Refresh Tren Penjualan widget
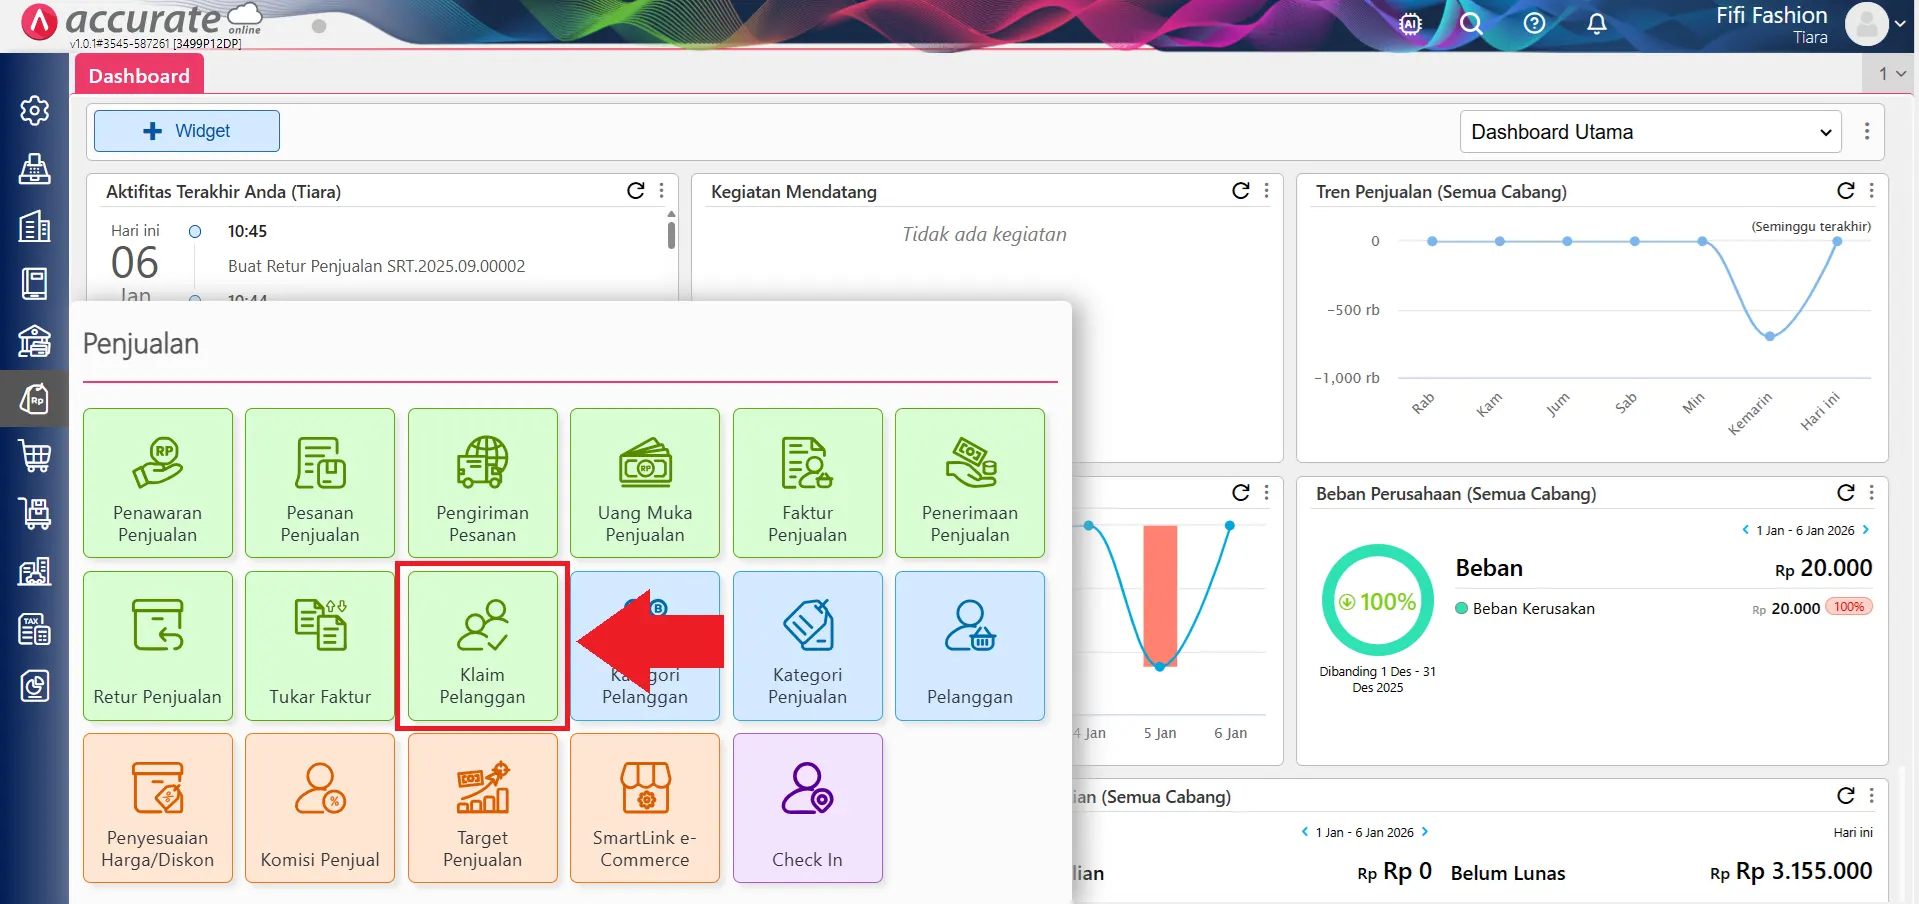1919x904 pixels. (1845, 191)
